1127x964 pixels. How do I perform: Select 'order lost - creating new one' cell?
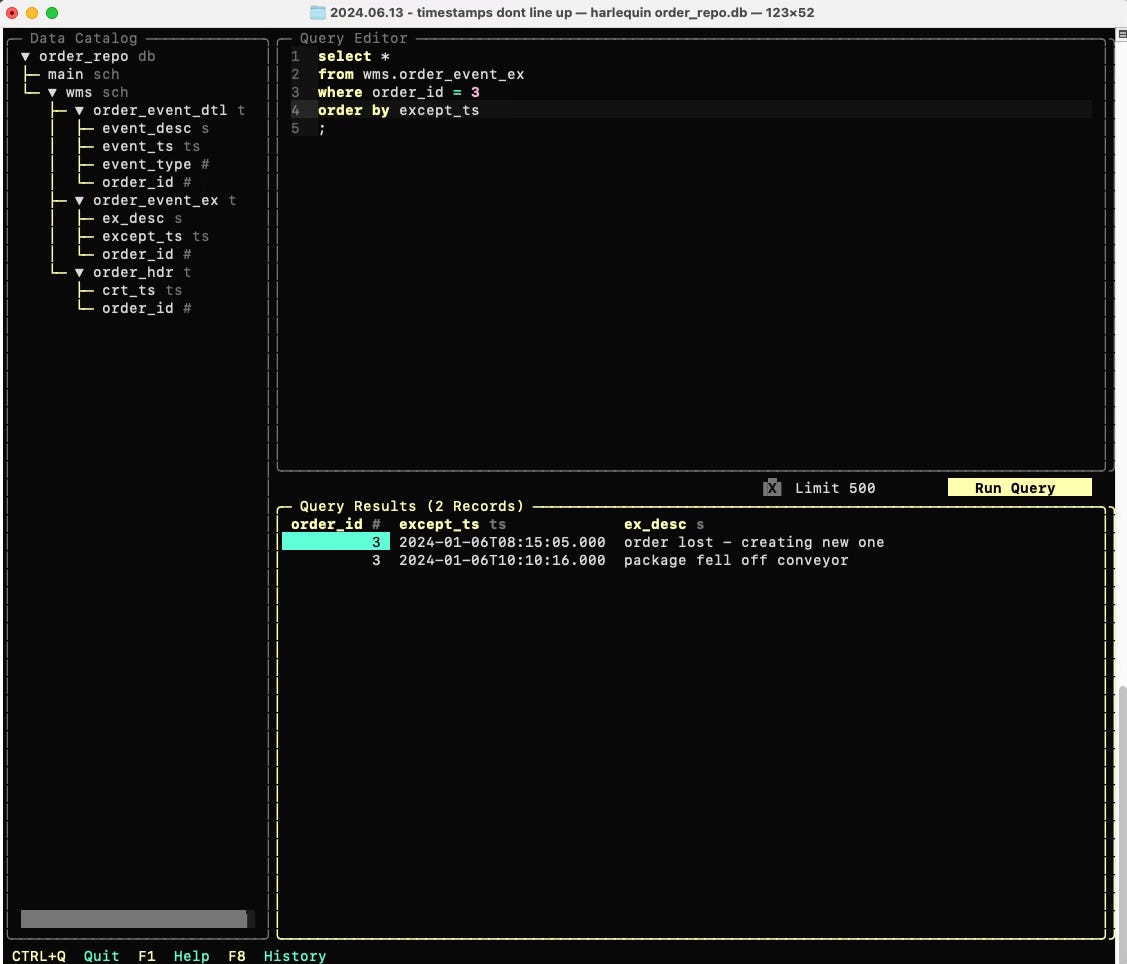click(x=753, y=542)
